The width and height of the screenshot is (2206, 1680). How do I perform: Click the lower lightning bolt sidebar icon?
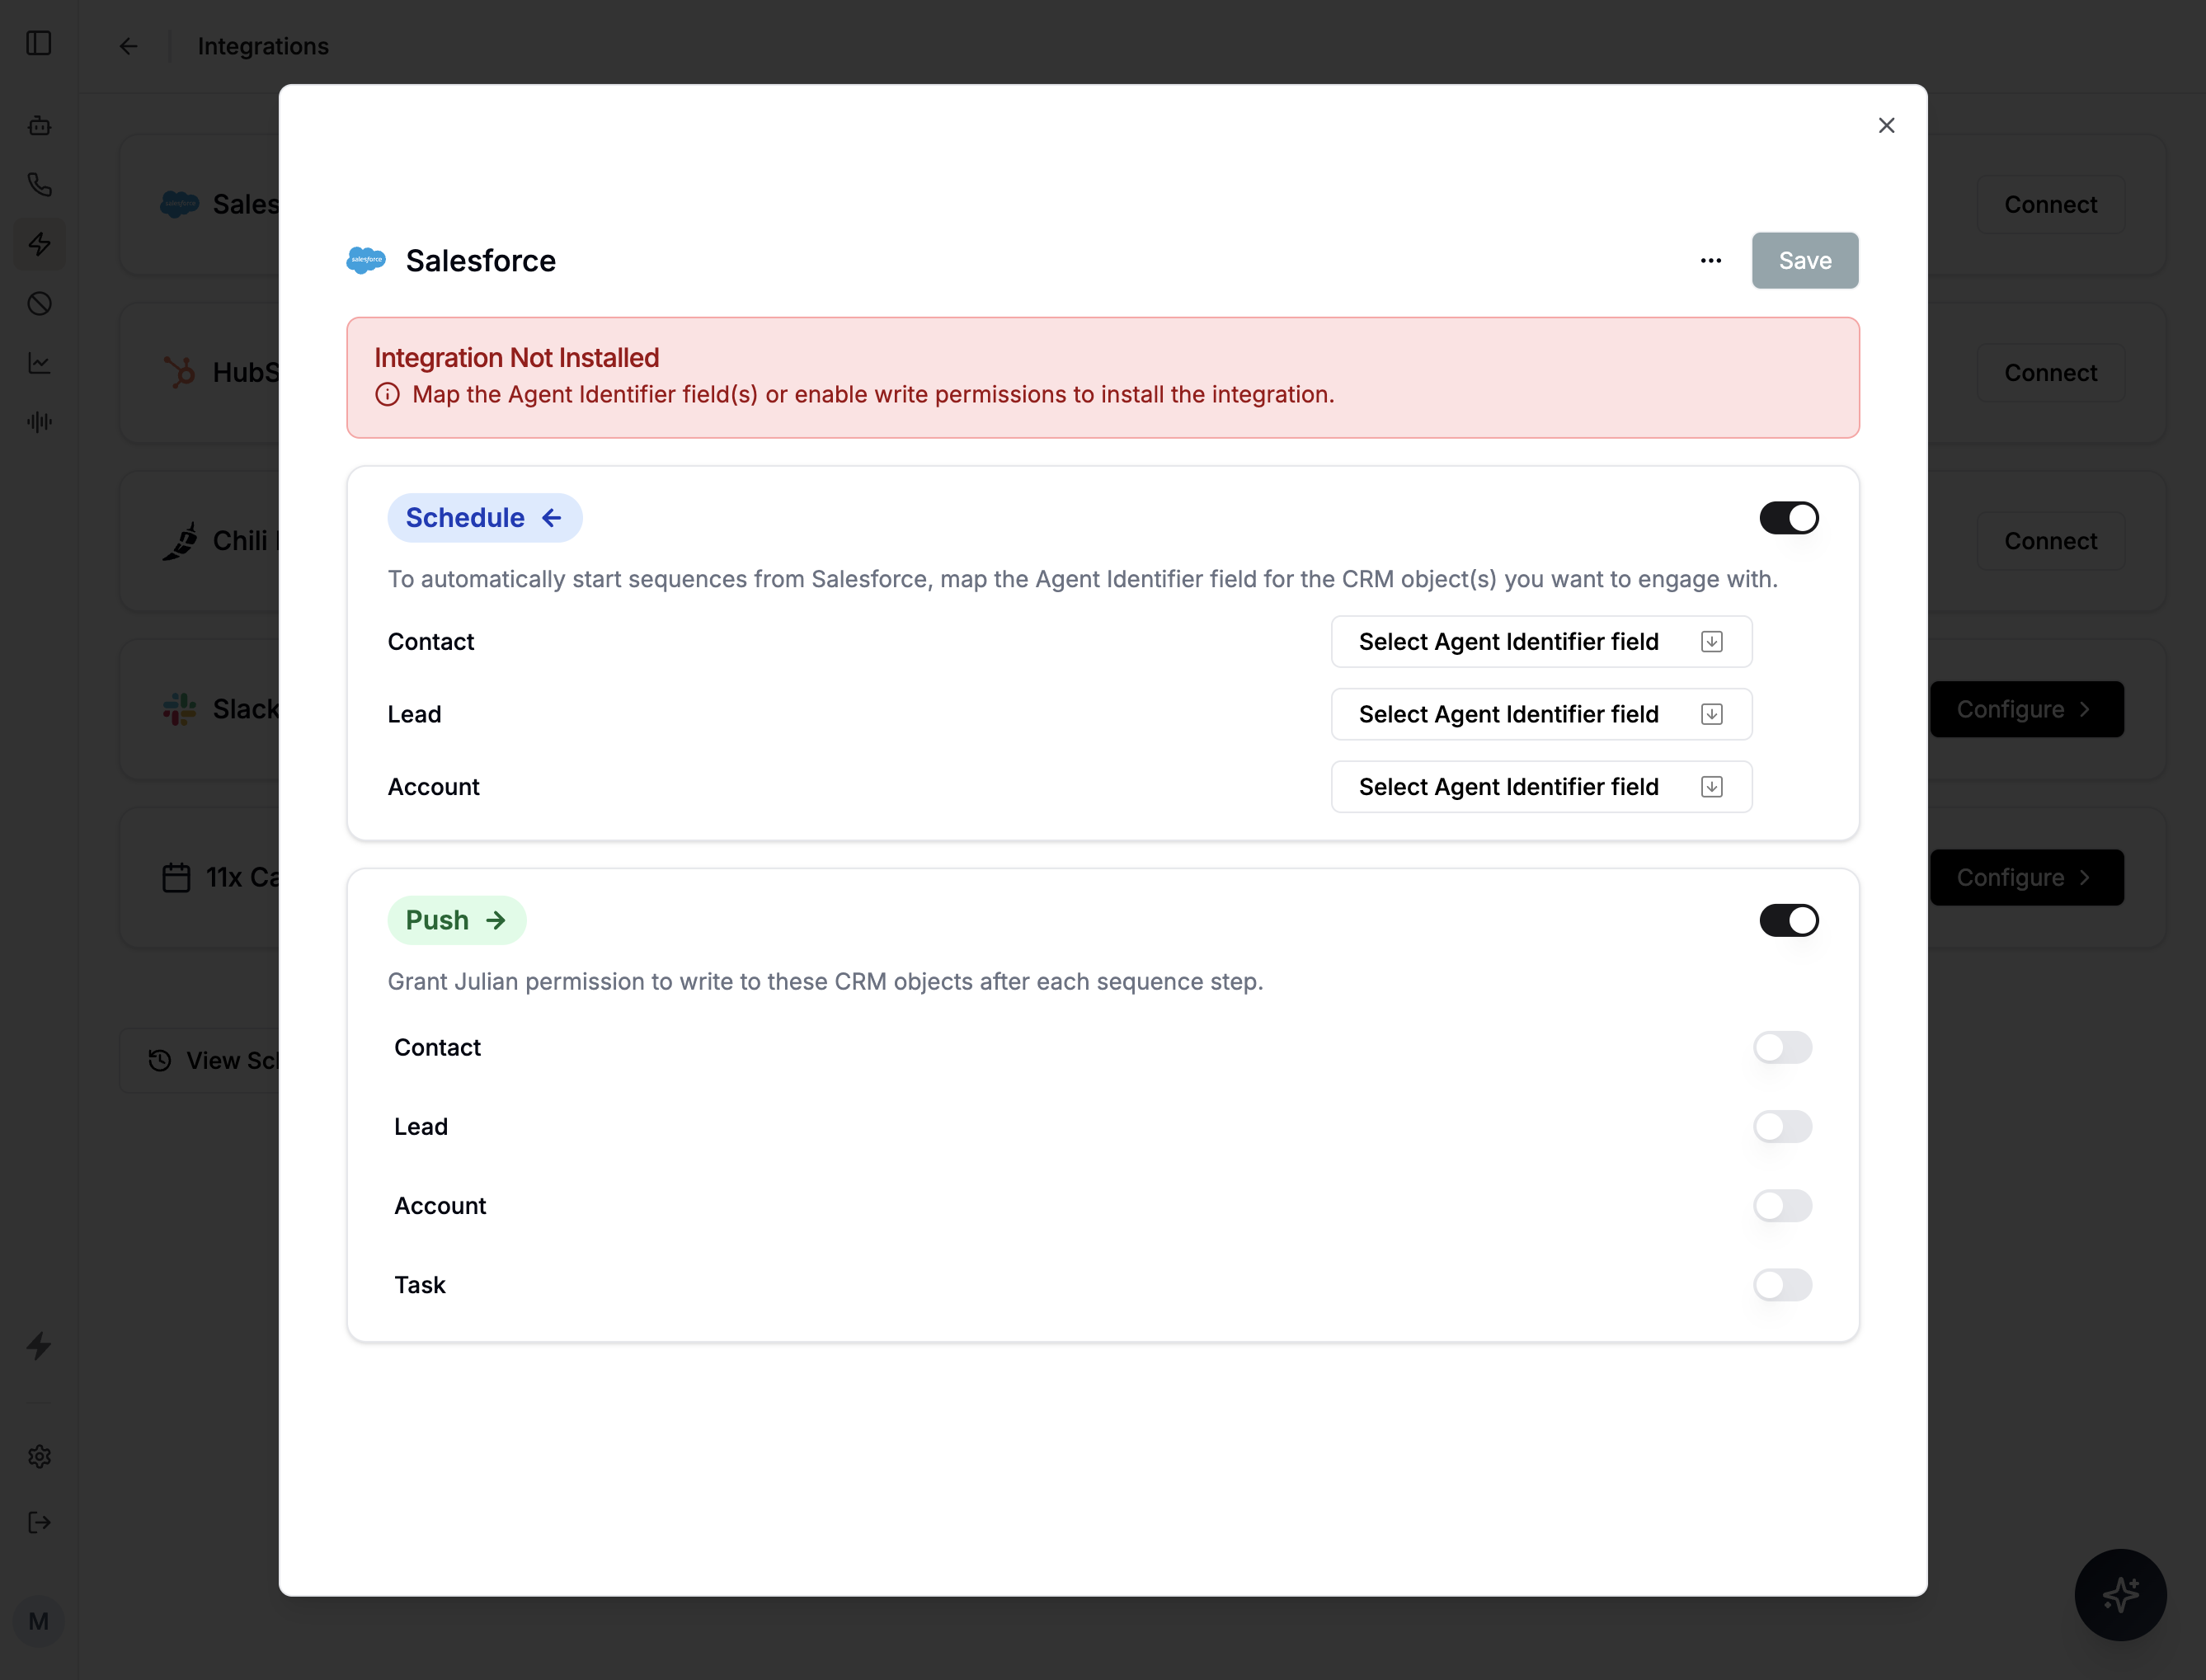tap(39, 1346)
